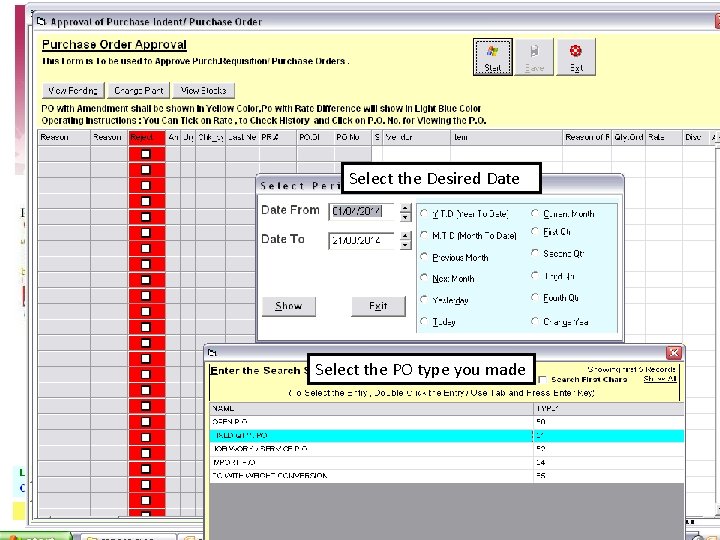Click the Vendor column header
This screenshot has width=720, height=540.
tap(416, 137)
